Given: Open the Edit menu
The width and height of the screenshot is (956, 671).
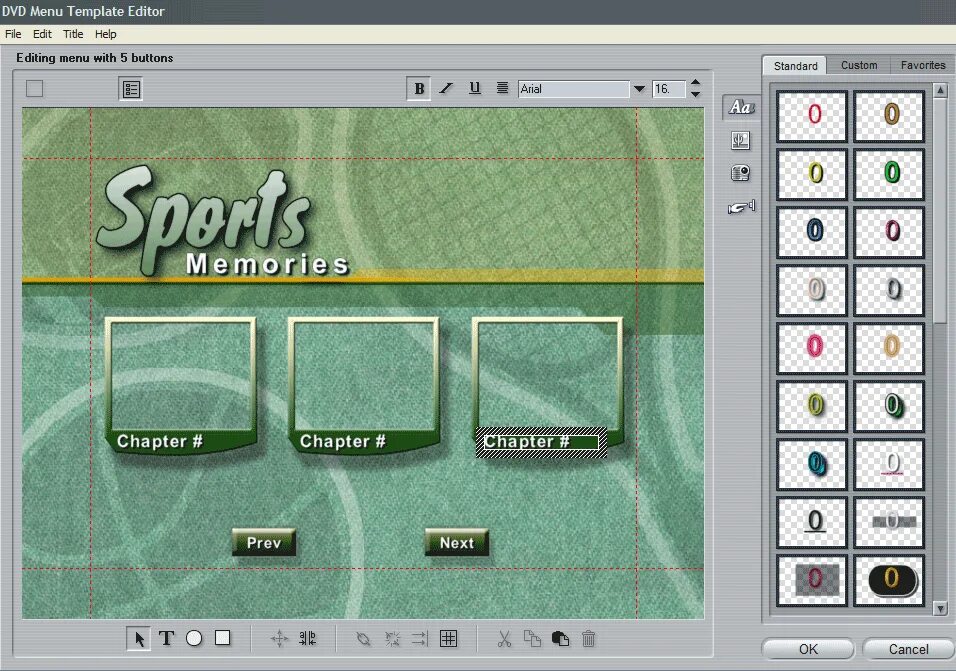Looking at the screenshot, I should click(42, 34).
